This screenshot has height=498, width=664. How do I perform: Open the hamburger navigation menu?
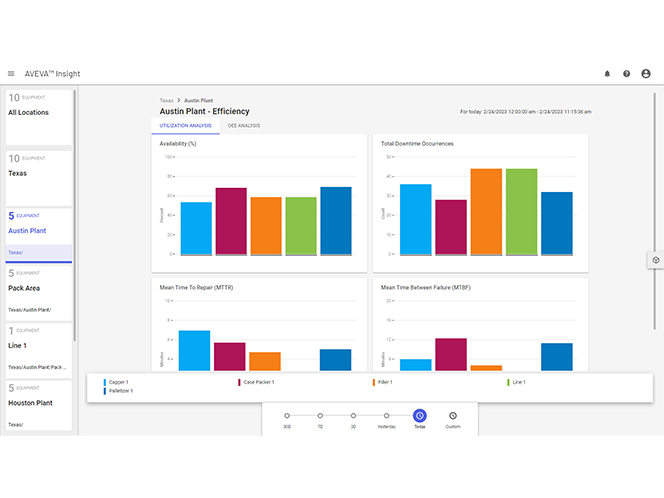coord(11,73)
